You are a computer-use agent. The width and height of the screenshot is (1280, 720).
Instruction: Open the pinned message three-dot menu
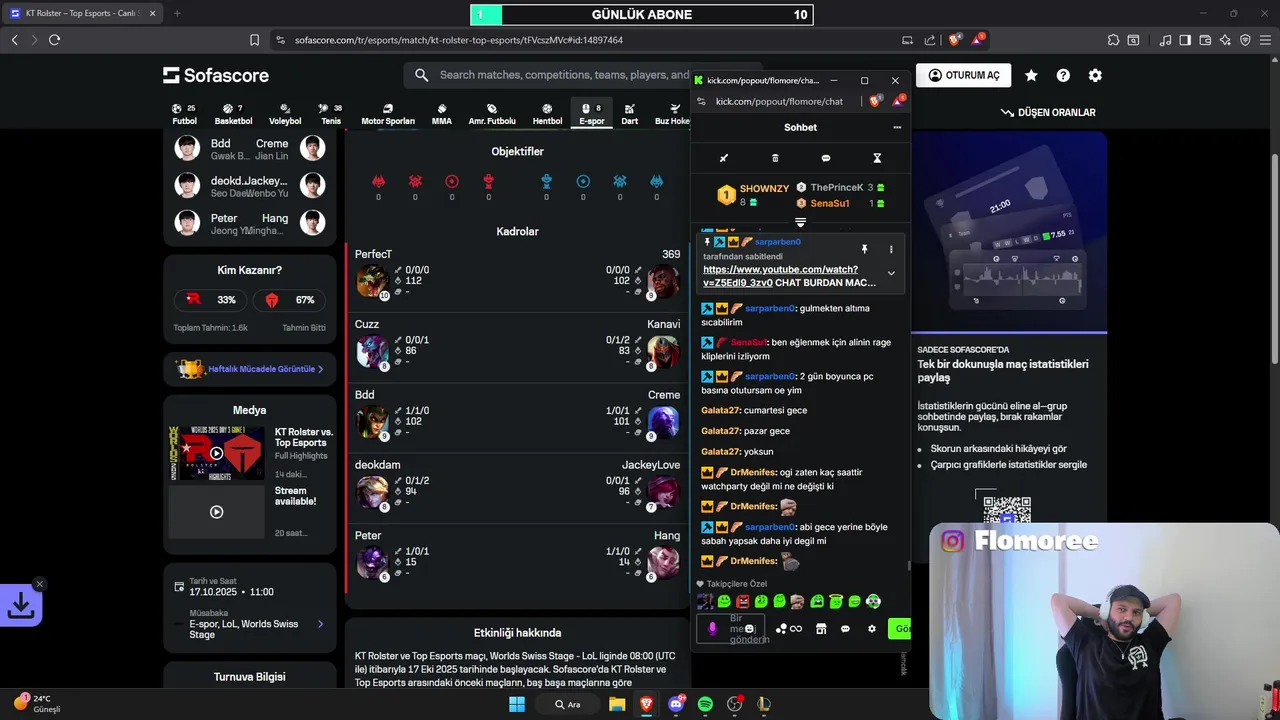(x=891, y=249)
